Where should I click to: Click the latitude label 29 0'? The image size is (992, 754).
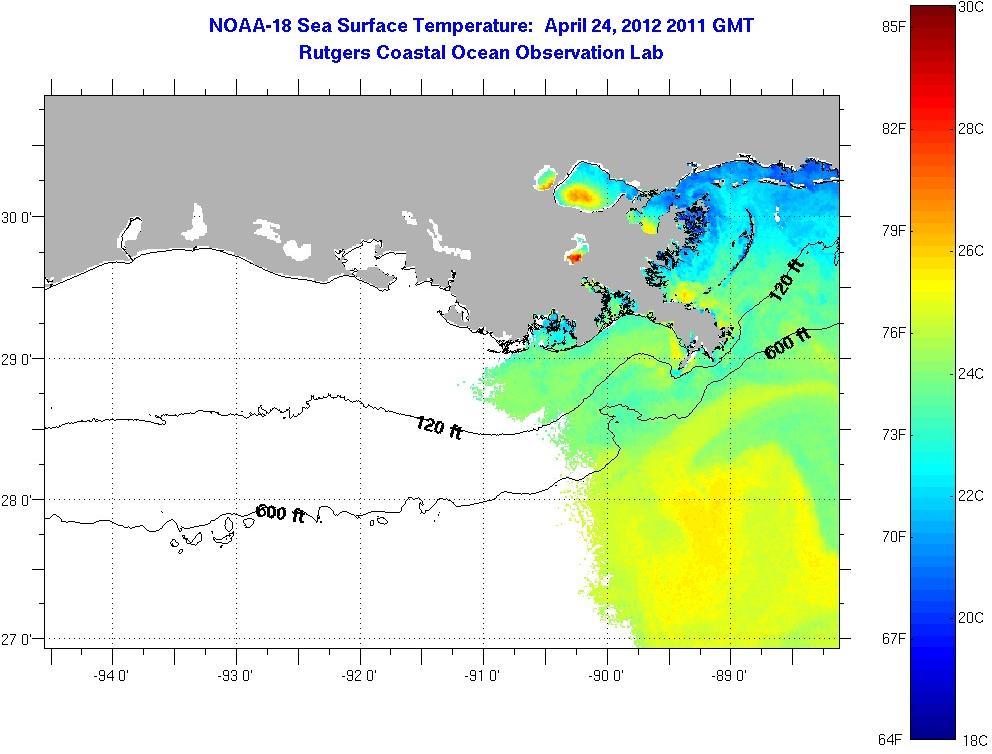point(15,359)
